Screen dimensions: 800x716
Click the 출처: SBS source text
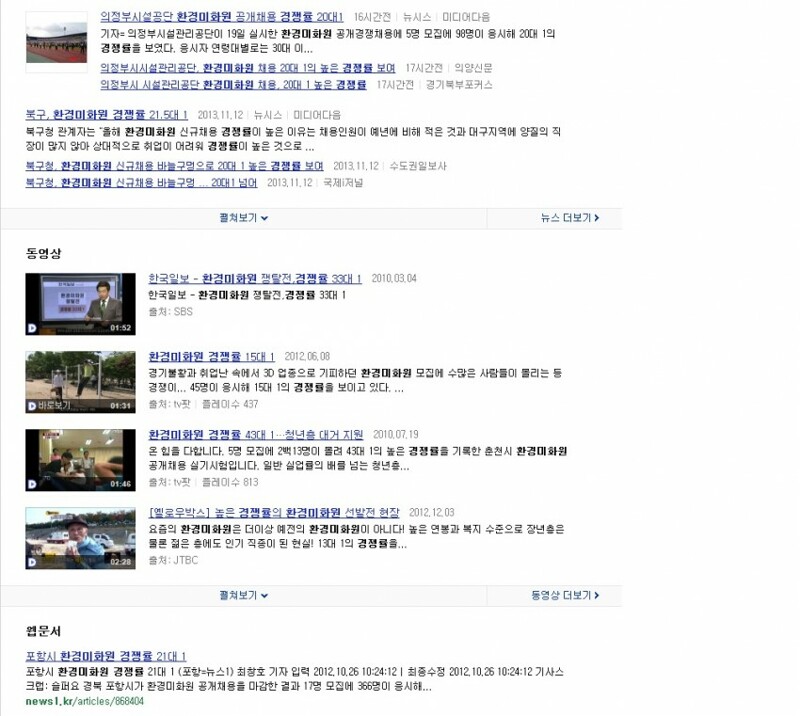170,312
